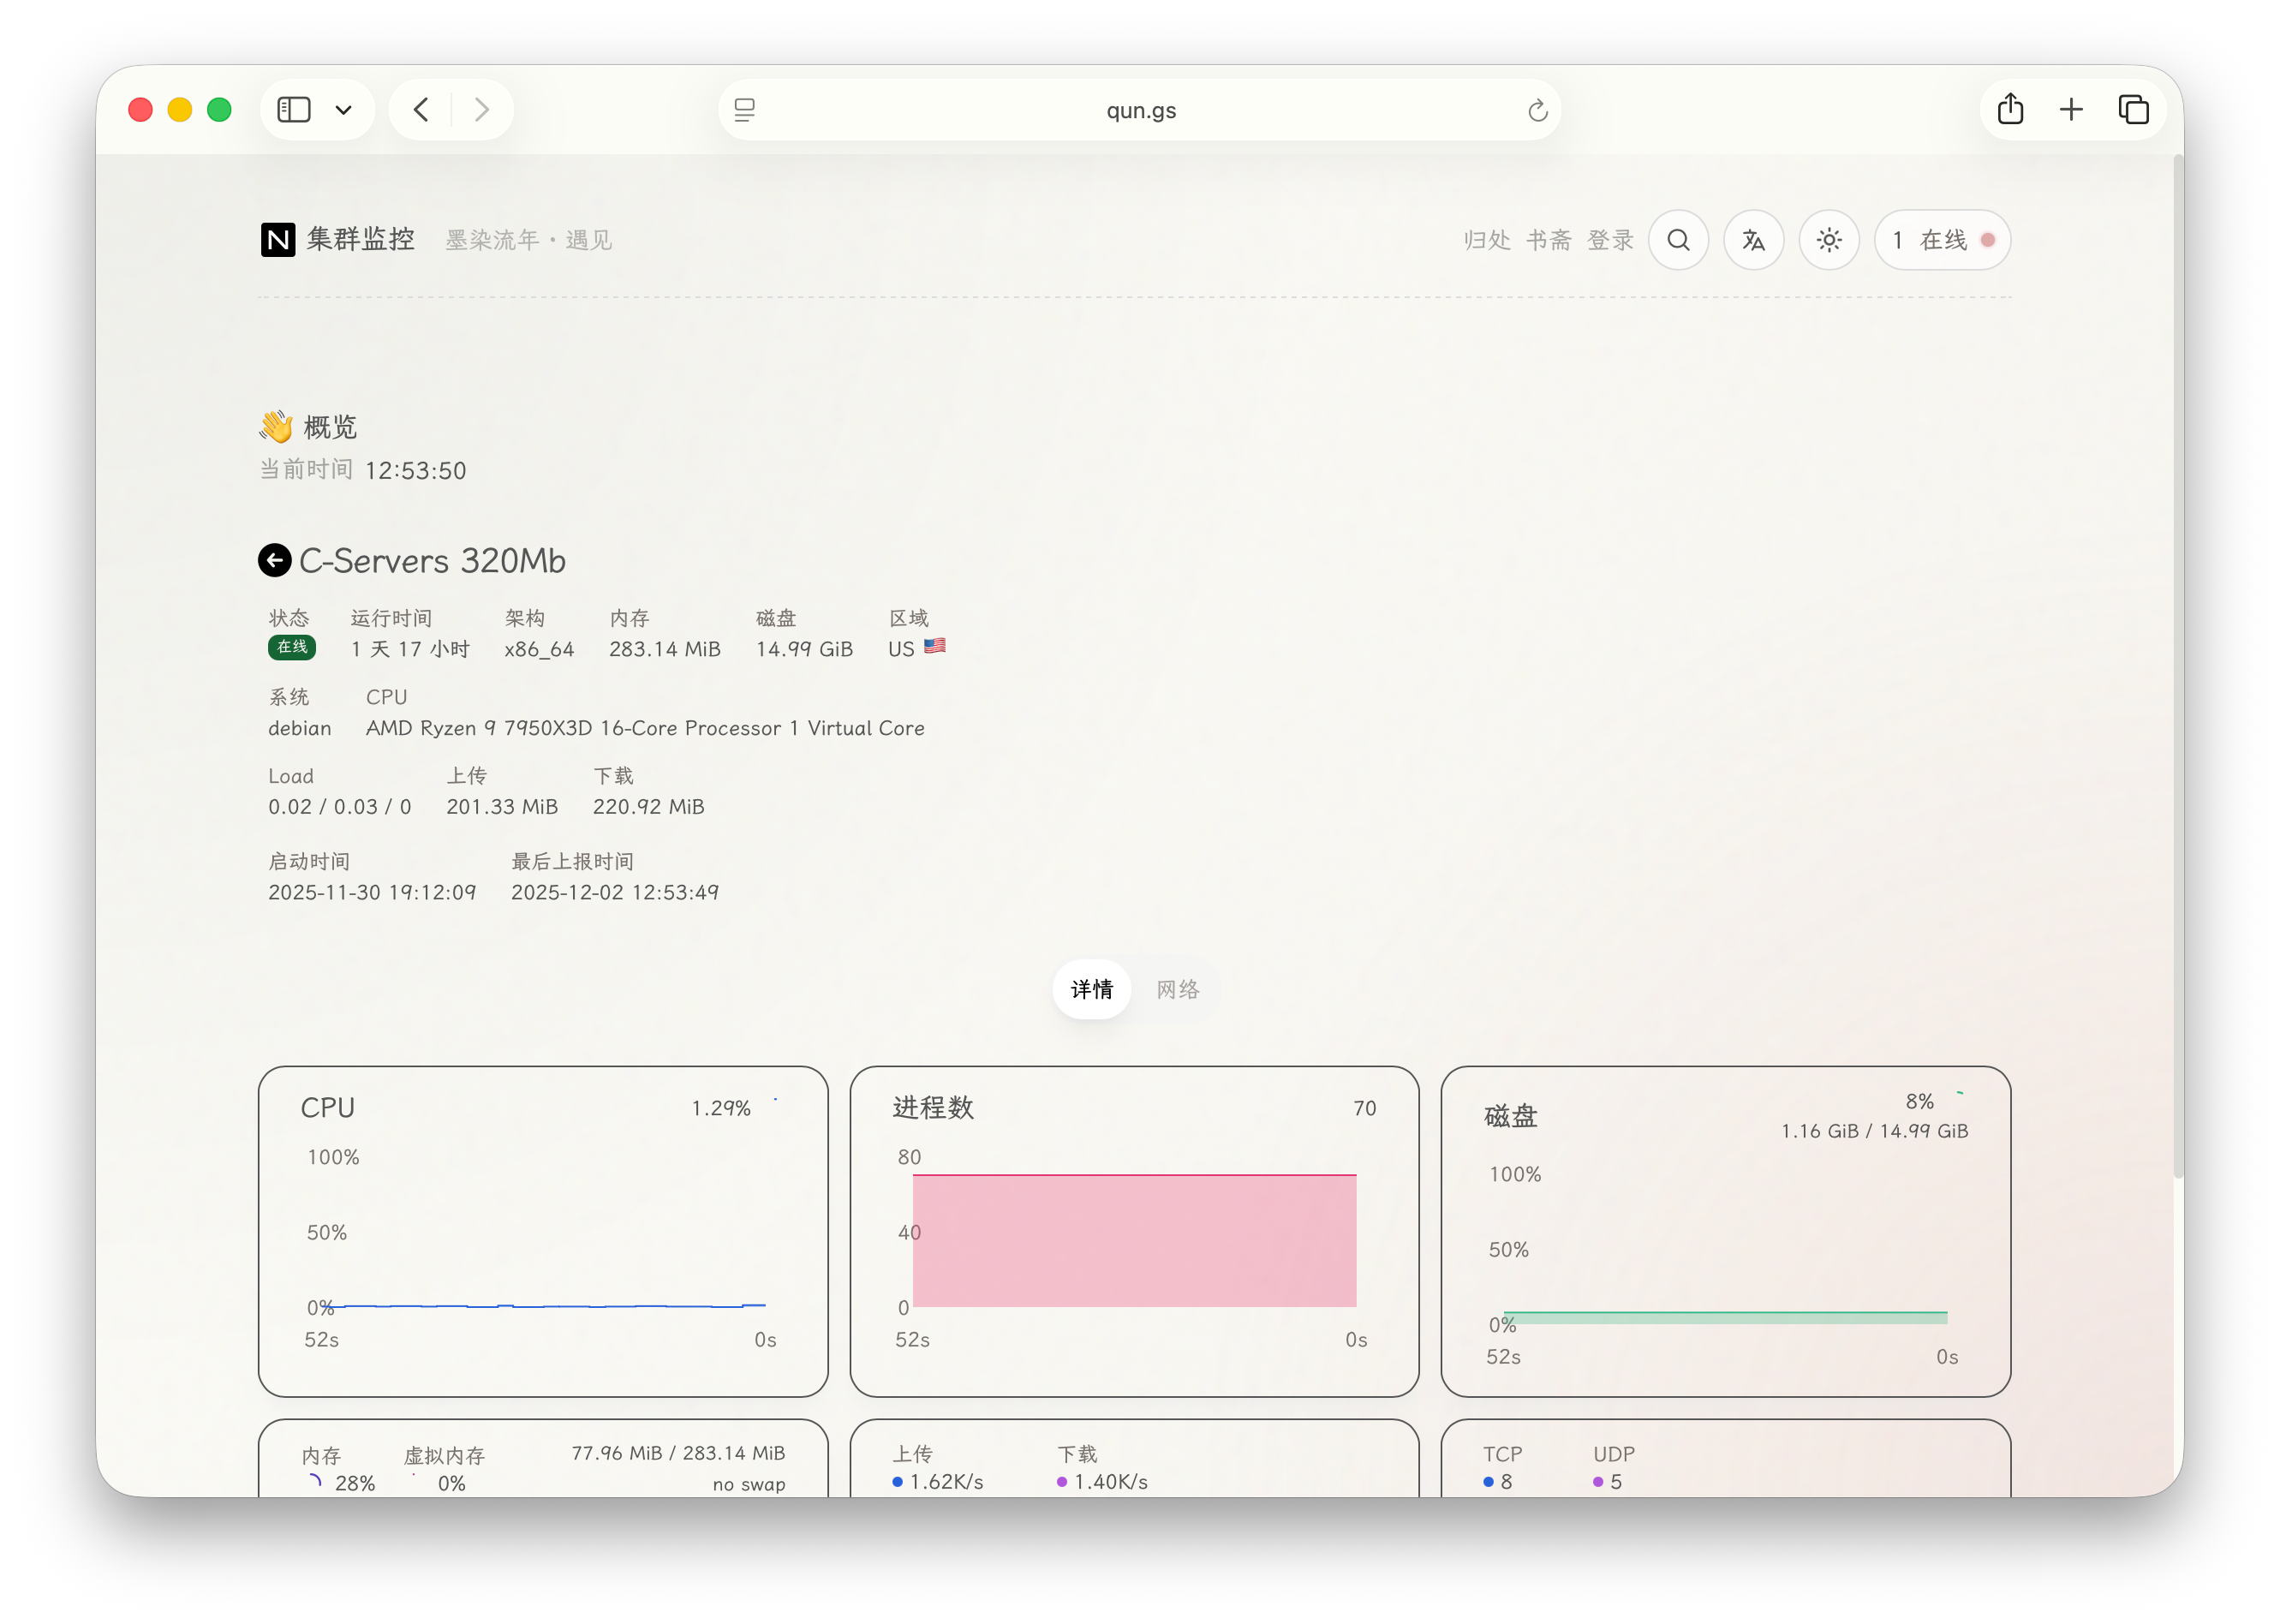Click the black back arrow beside C-Servers
This screenshot has width=2280, height=1624.
click(275, 561)
